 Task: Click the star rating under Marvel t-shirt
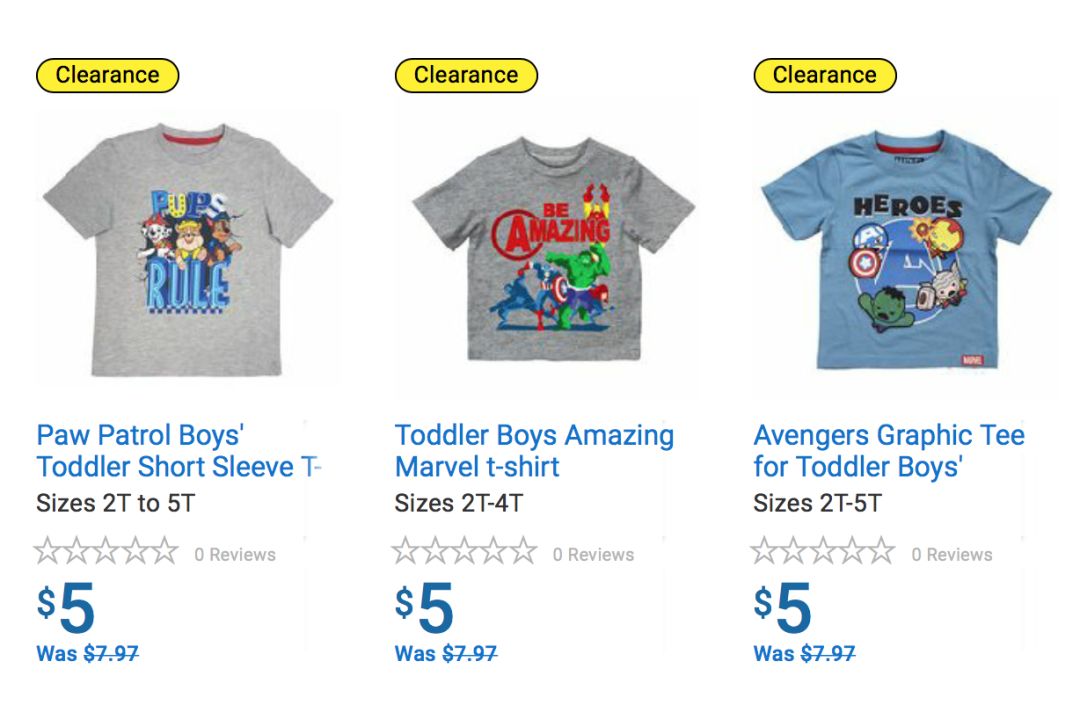pyautogui.click(x=464, y=551)
